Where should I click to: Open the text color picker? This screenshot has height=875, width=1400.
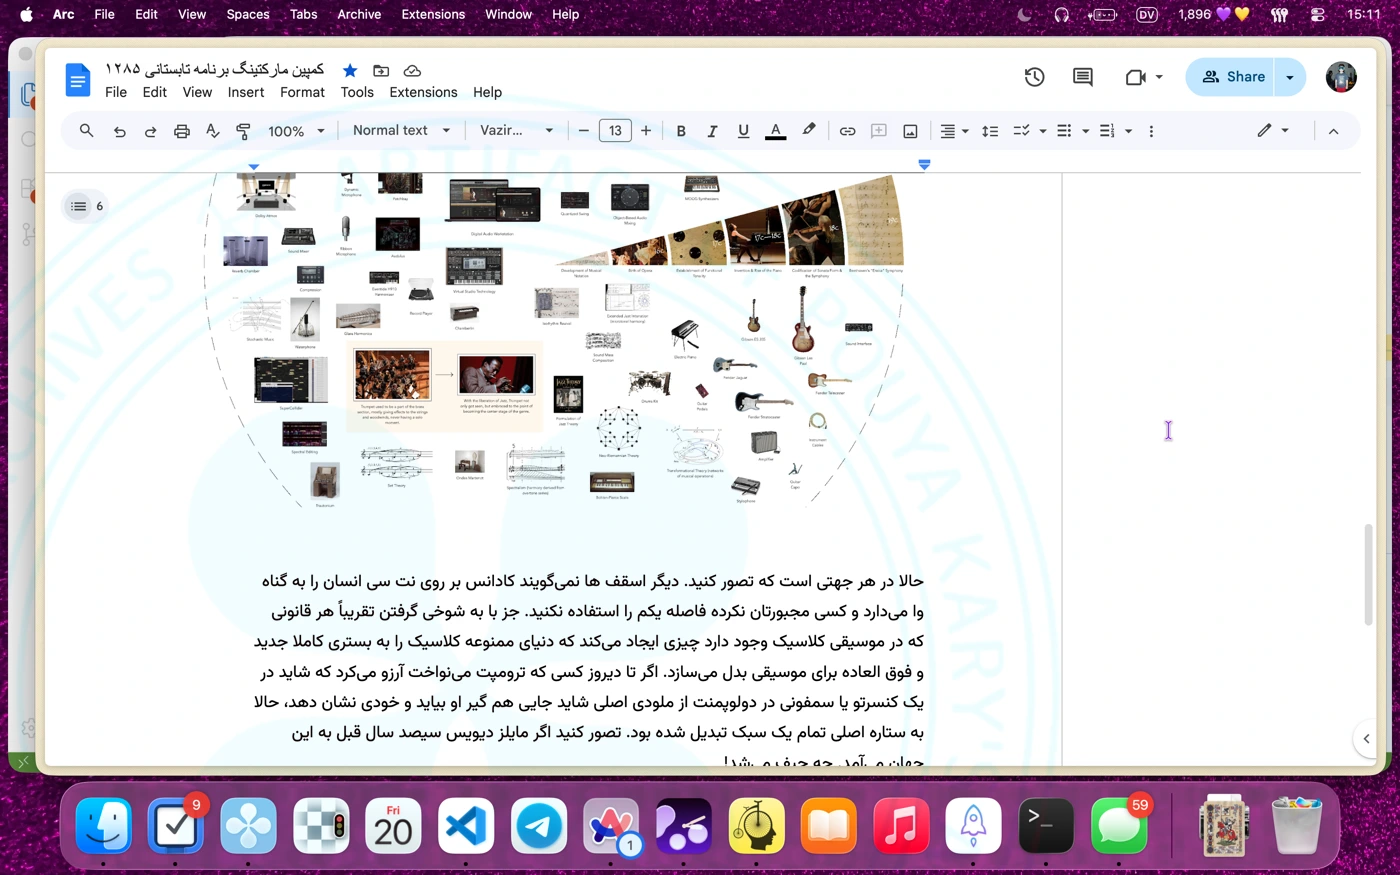pos(775,131)
